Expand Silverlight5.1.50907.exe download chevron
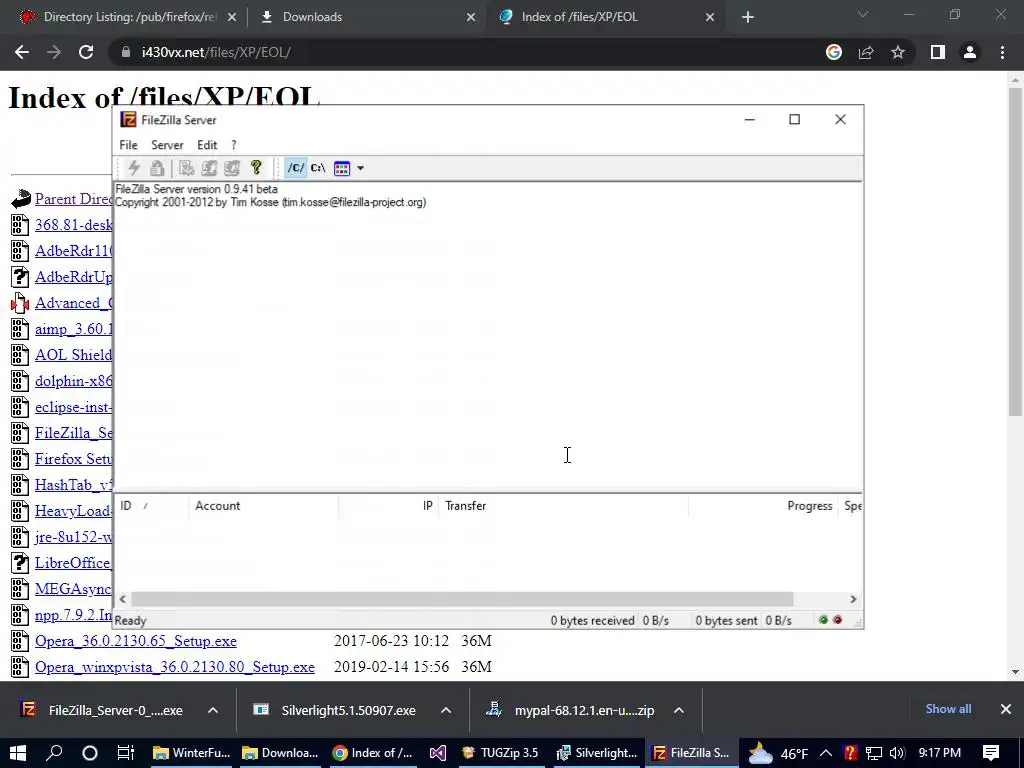The width and height of the screenshot is (1024, 768). pyautogui.click(x=446, y=711)
